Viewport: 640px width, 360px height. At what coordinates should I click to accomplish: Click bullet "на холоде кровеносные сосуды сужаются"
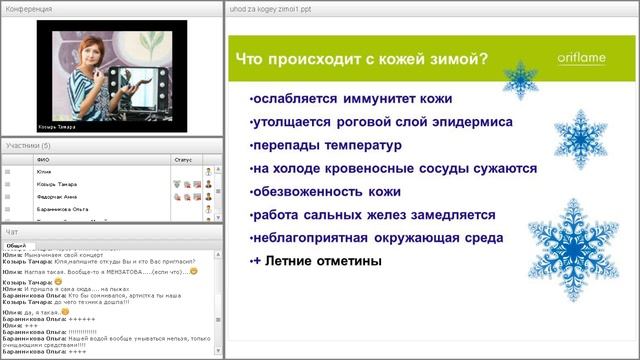coord(393,169)
